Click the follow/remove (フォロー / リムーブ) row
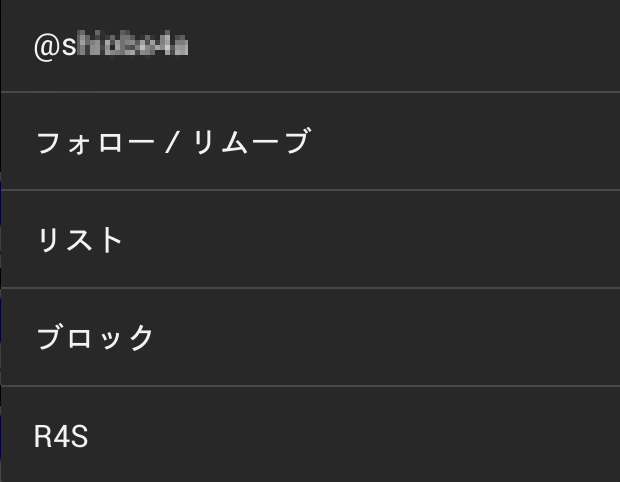620x482 pixels. [310, 142]
